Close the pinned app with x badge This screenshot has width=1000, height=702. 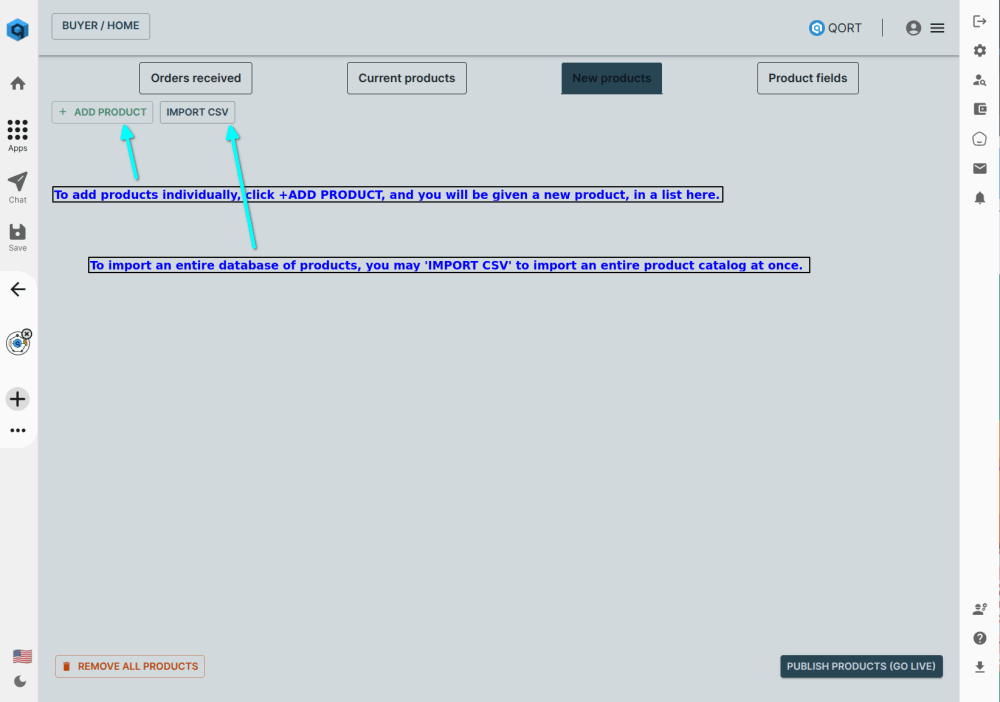[27, 334]
